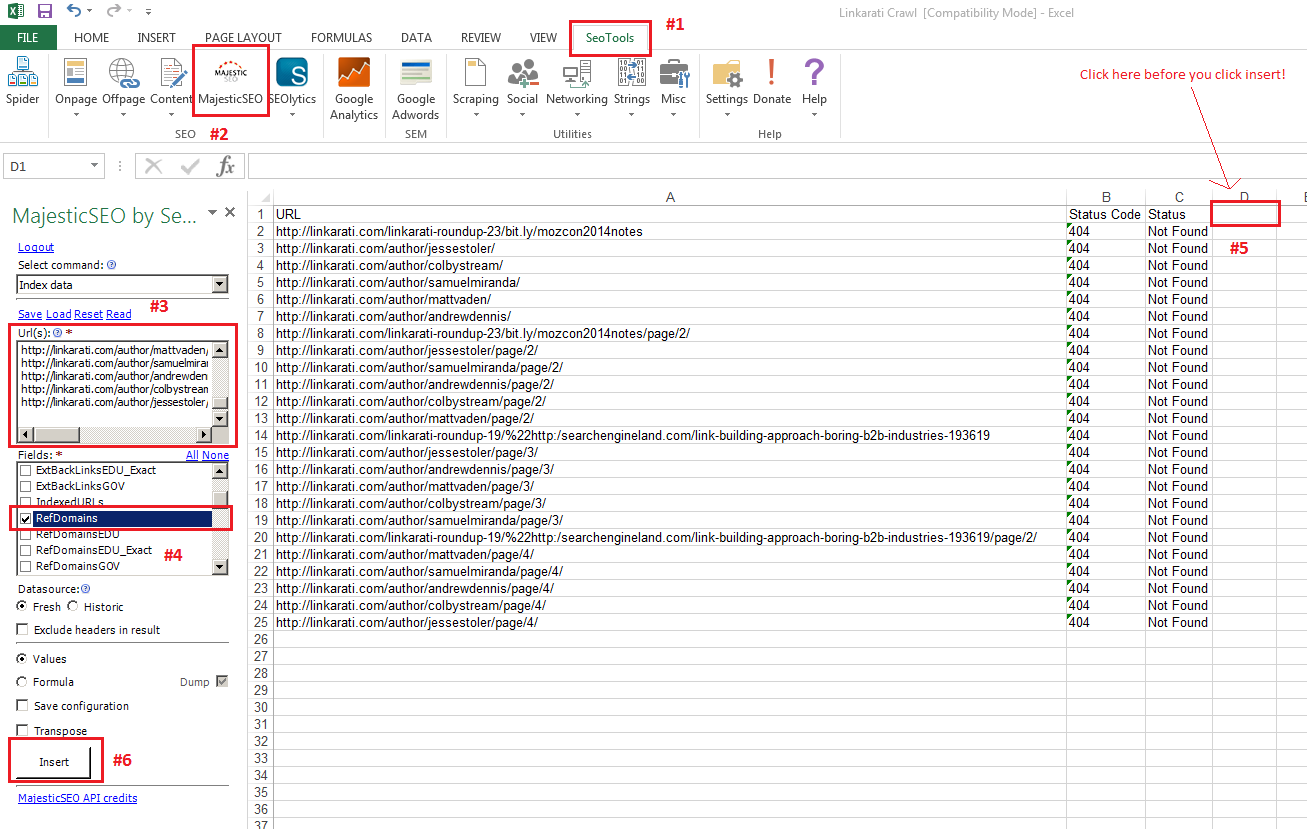This screenshot has height=829, width=1307.
Task: Tick the Transpose checkbox
Action: (23, 731)
